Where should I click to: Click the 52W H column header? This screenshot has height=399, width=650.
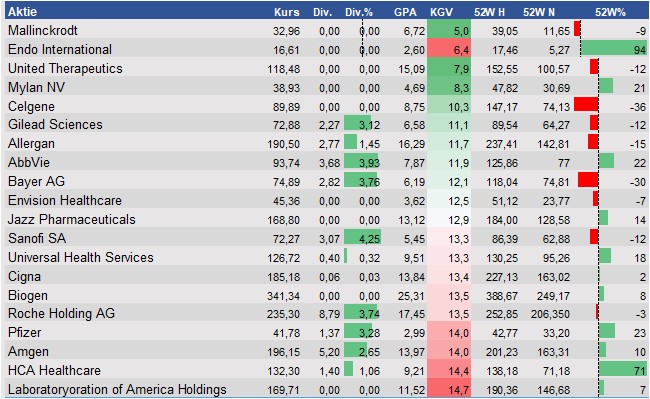pyautogui.click(x=489, y=12)
